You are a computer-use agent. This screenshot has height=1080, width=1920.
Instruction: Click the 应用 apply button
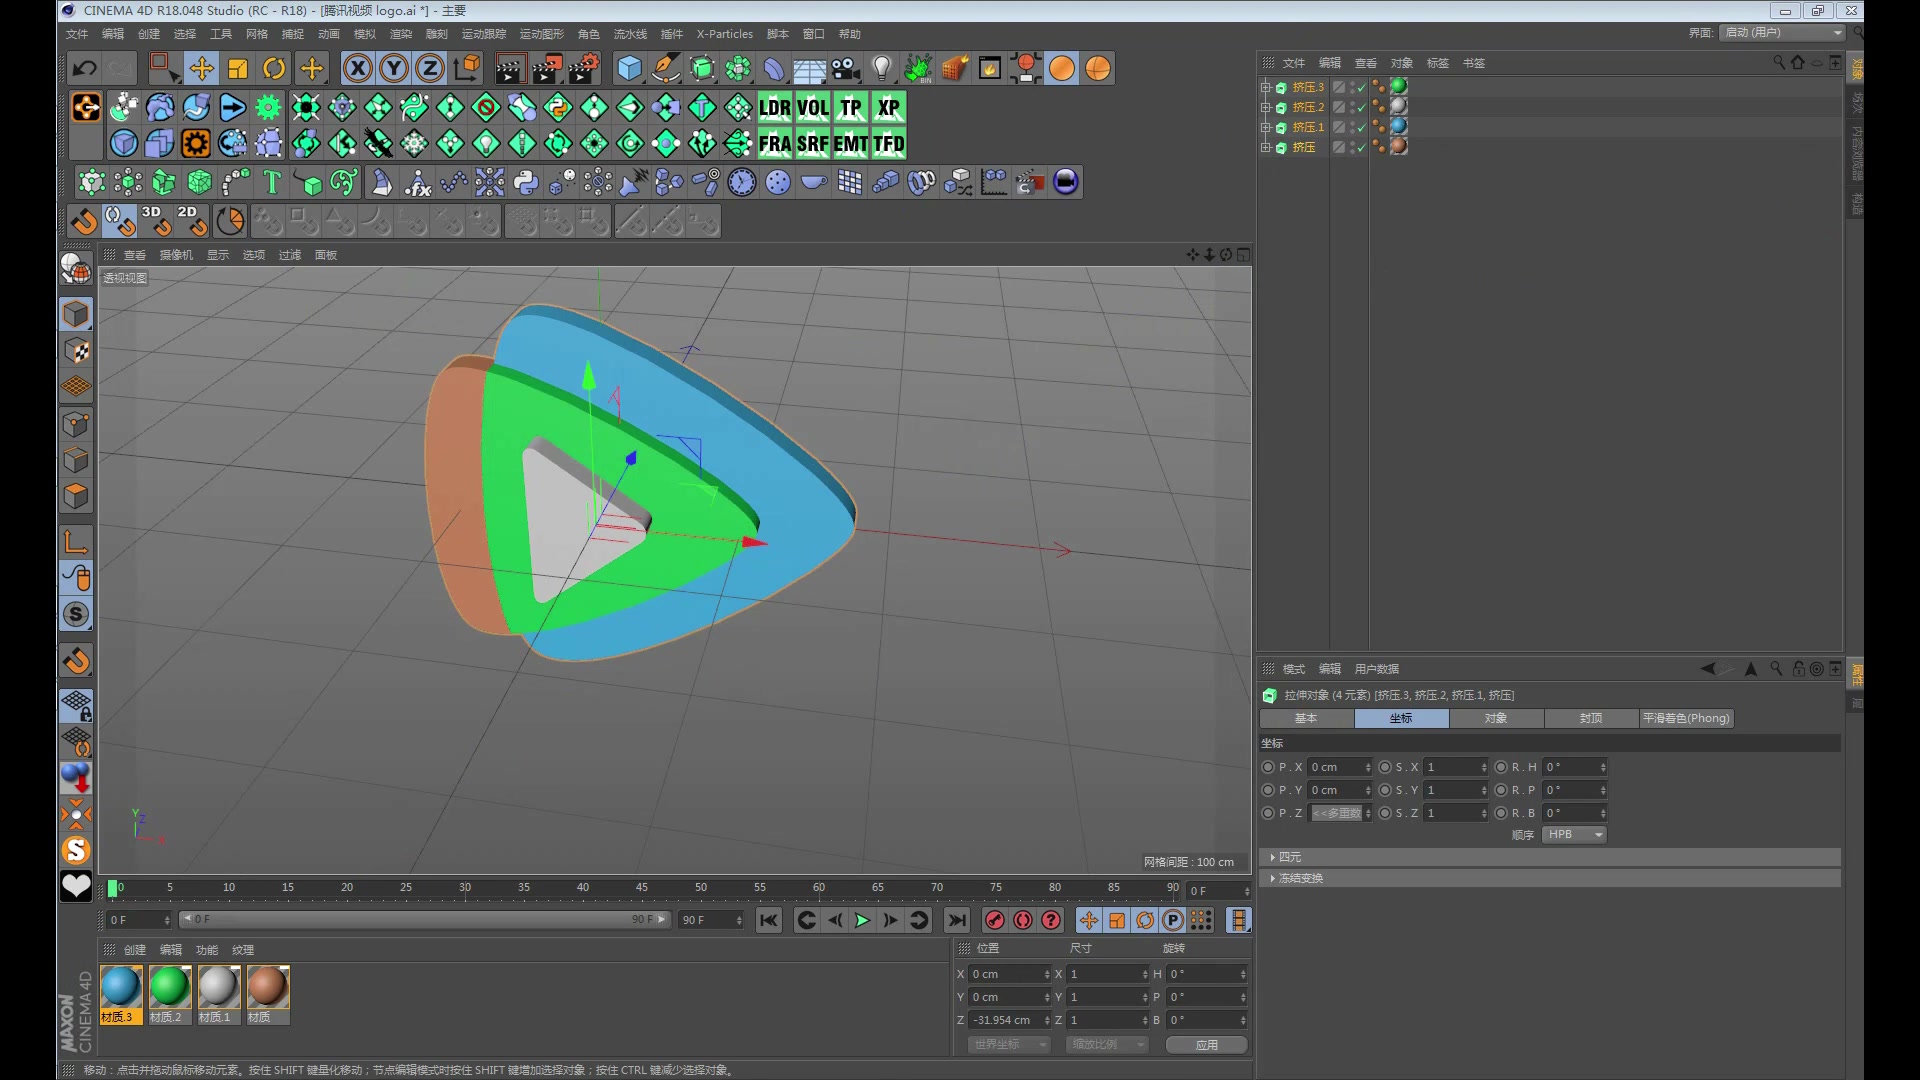click(x=1207, y=1044)
